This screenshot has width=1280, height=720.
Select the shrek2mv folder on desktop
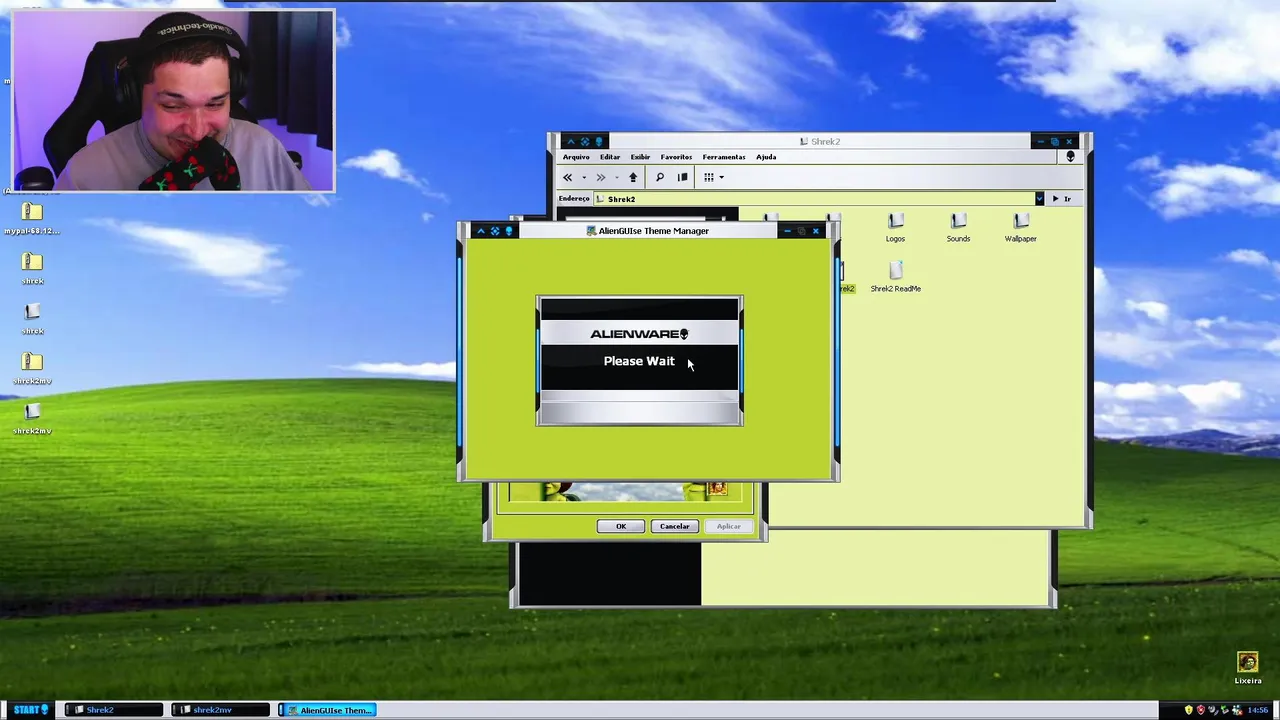coord(32,419)
